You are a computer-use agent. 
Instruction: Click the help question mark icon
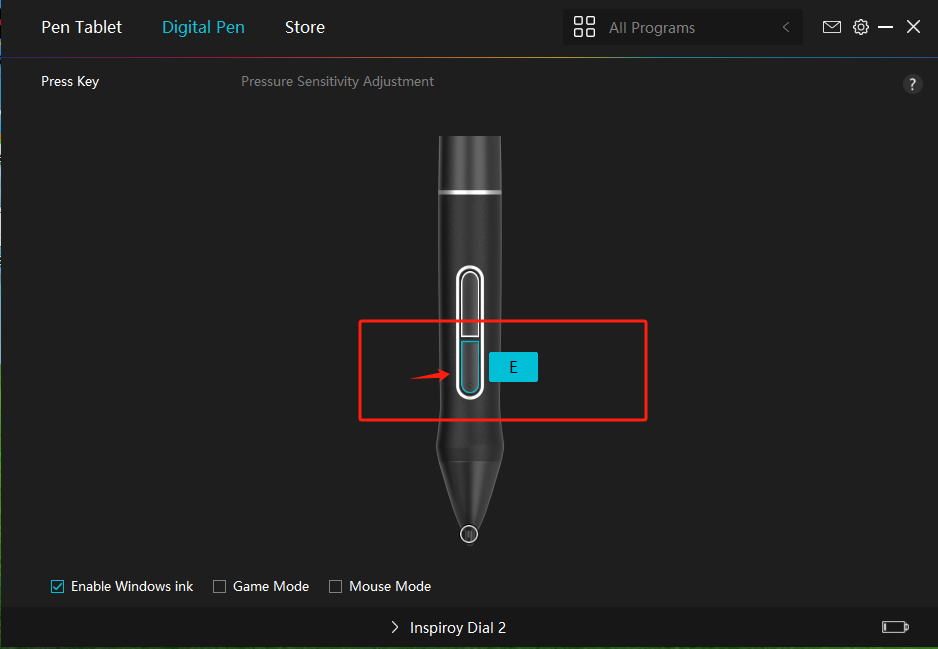click(912, 84)
